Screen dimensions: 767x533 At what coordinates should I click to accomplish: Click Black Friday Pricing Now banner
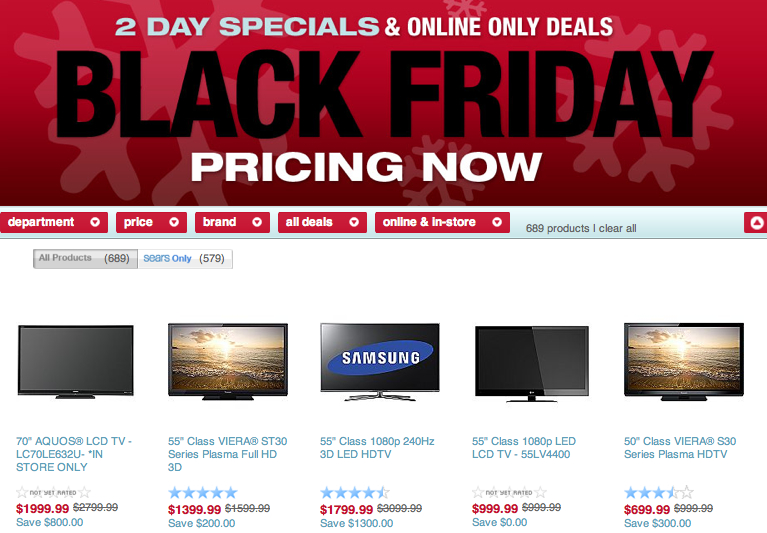tap(384, 103)
